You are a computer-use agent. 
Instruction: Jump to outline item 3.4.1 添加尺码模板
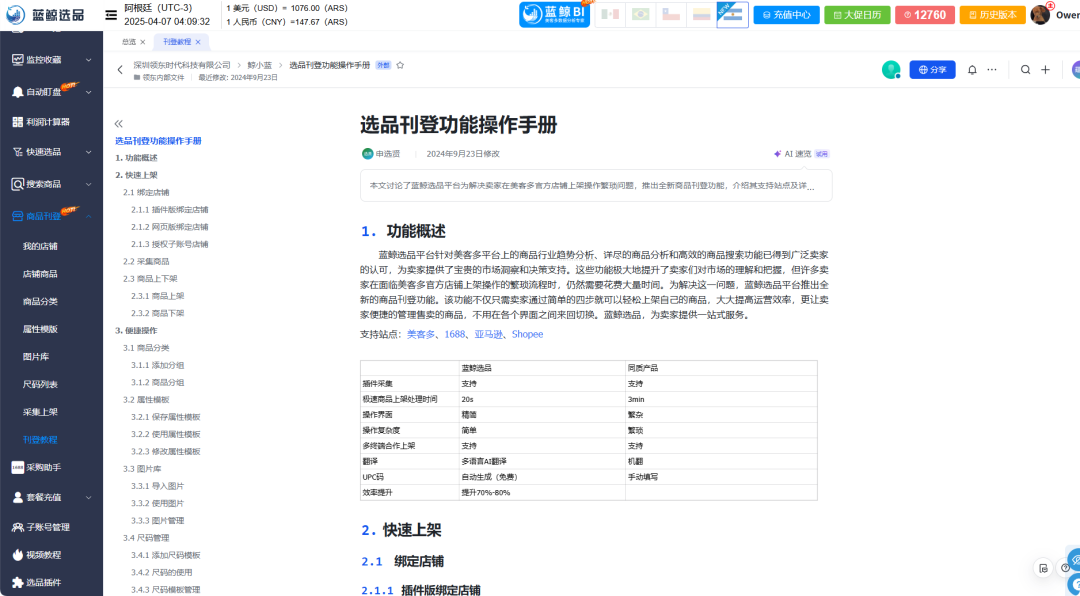pyautogui.click(x=166, y=555)
